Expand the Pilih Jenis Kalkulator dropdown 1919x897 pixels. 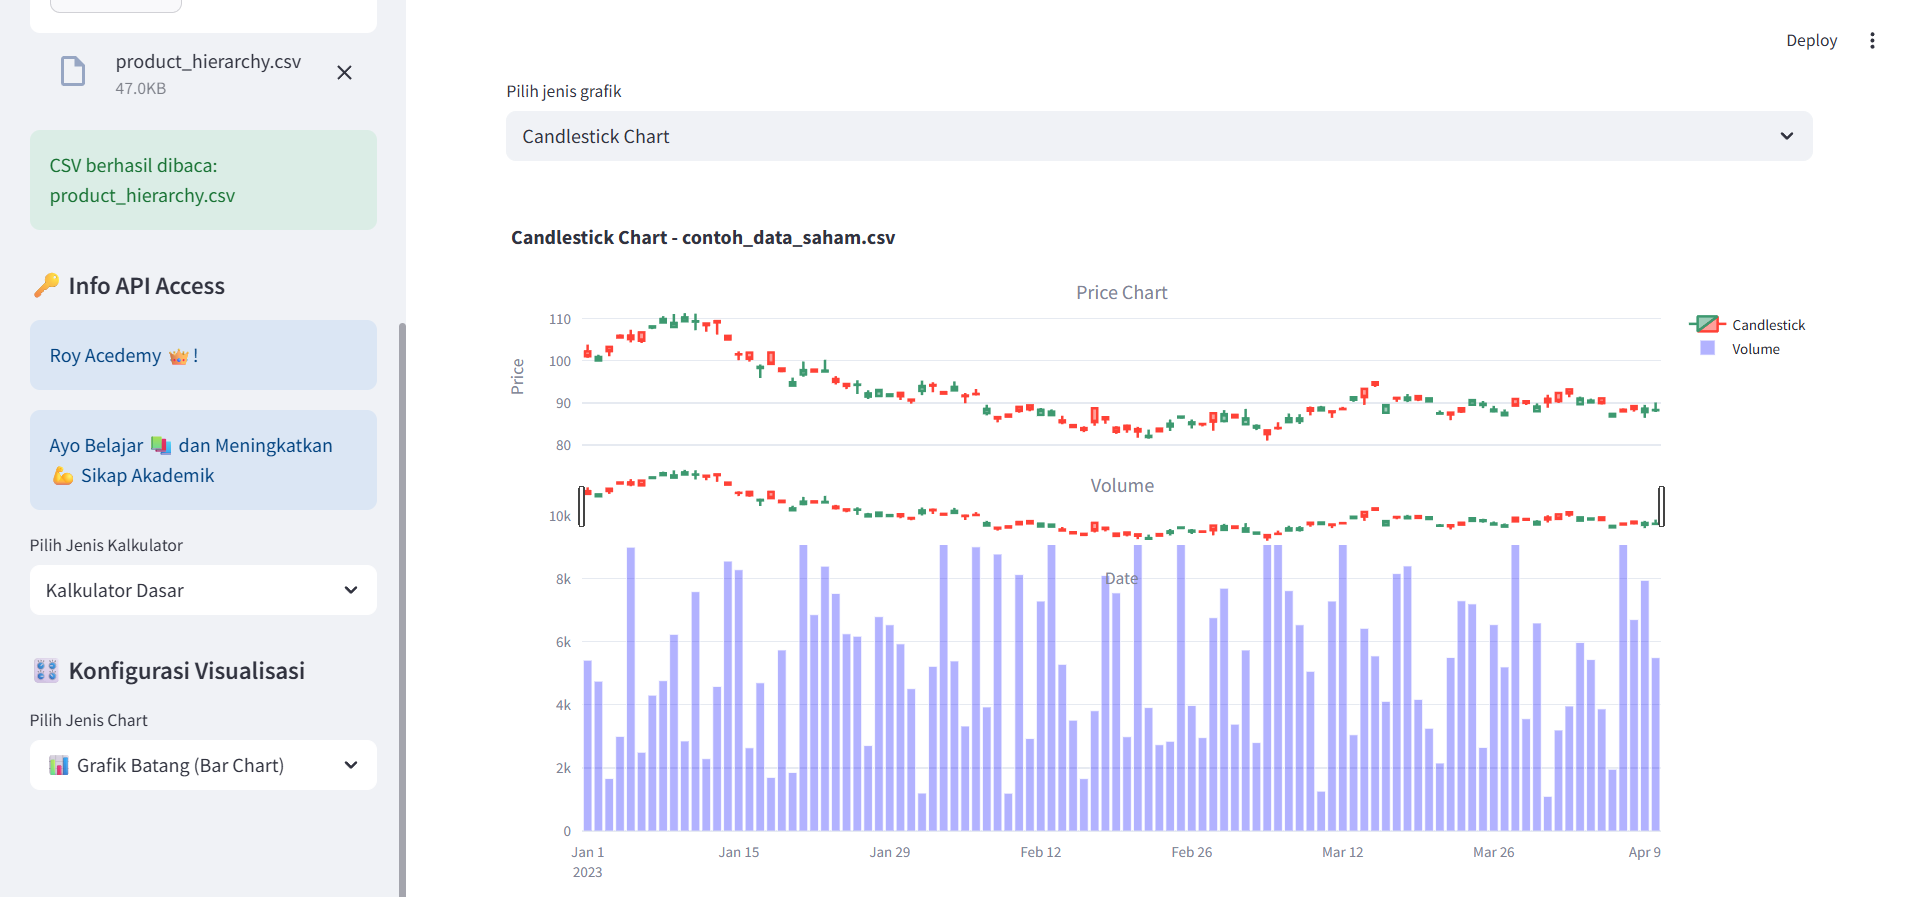tap(203, 591)
